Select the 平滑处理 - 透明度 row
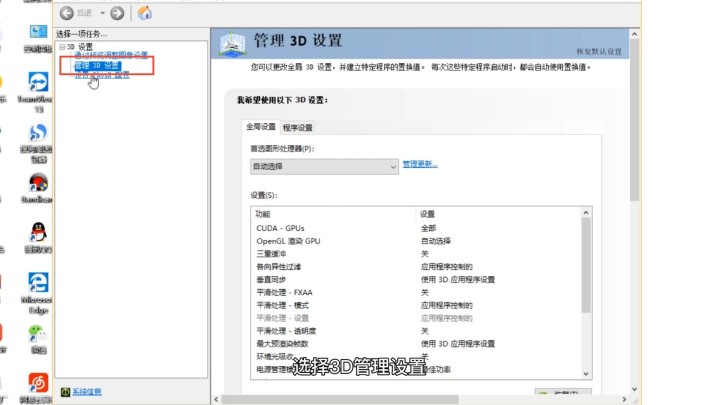The height and width of the screenshot is (405, 720). click(418, 331)
